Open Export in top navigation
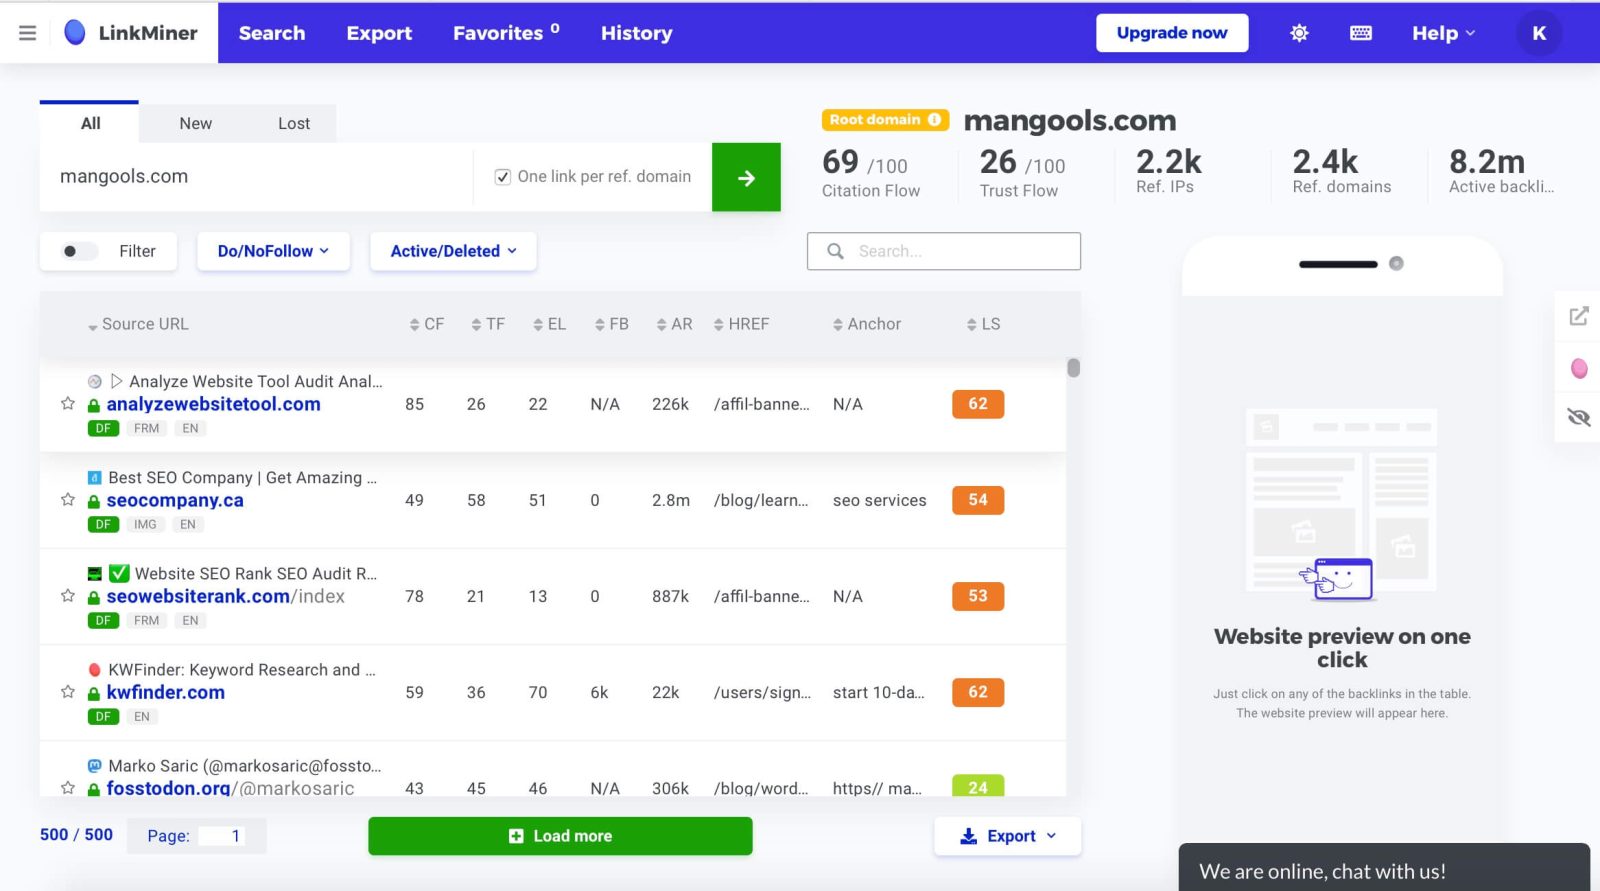This screenshot has width=1600, height=891. pos(379,33)
